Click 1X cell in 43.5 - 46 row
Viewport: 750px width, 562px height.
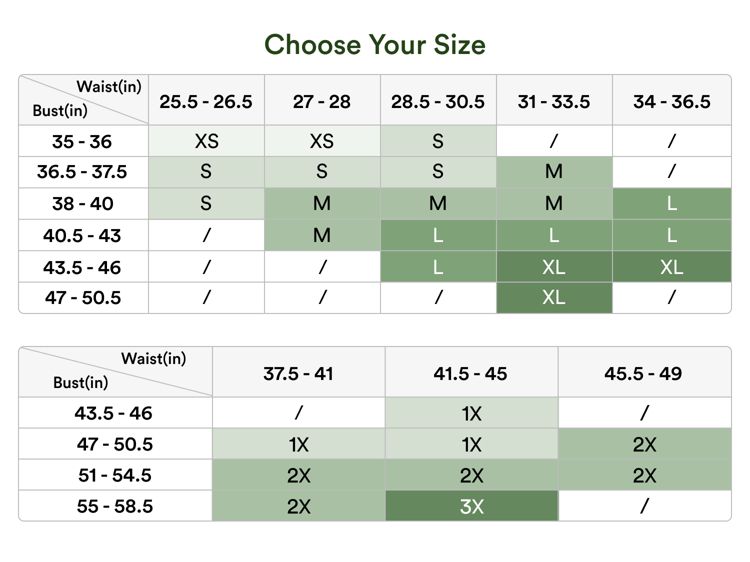tap(471, 413)
